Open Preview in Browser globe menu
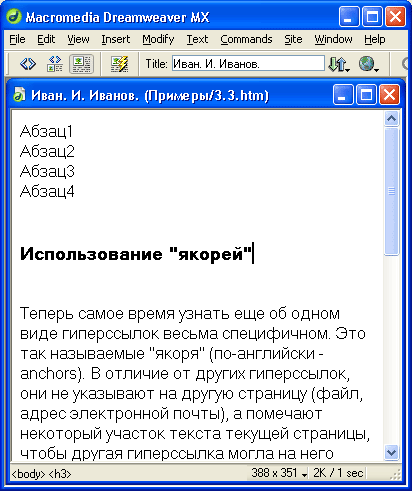 click(x=369, y=64)
